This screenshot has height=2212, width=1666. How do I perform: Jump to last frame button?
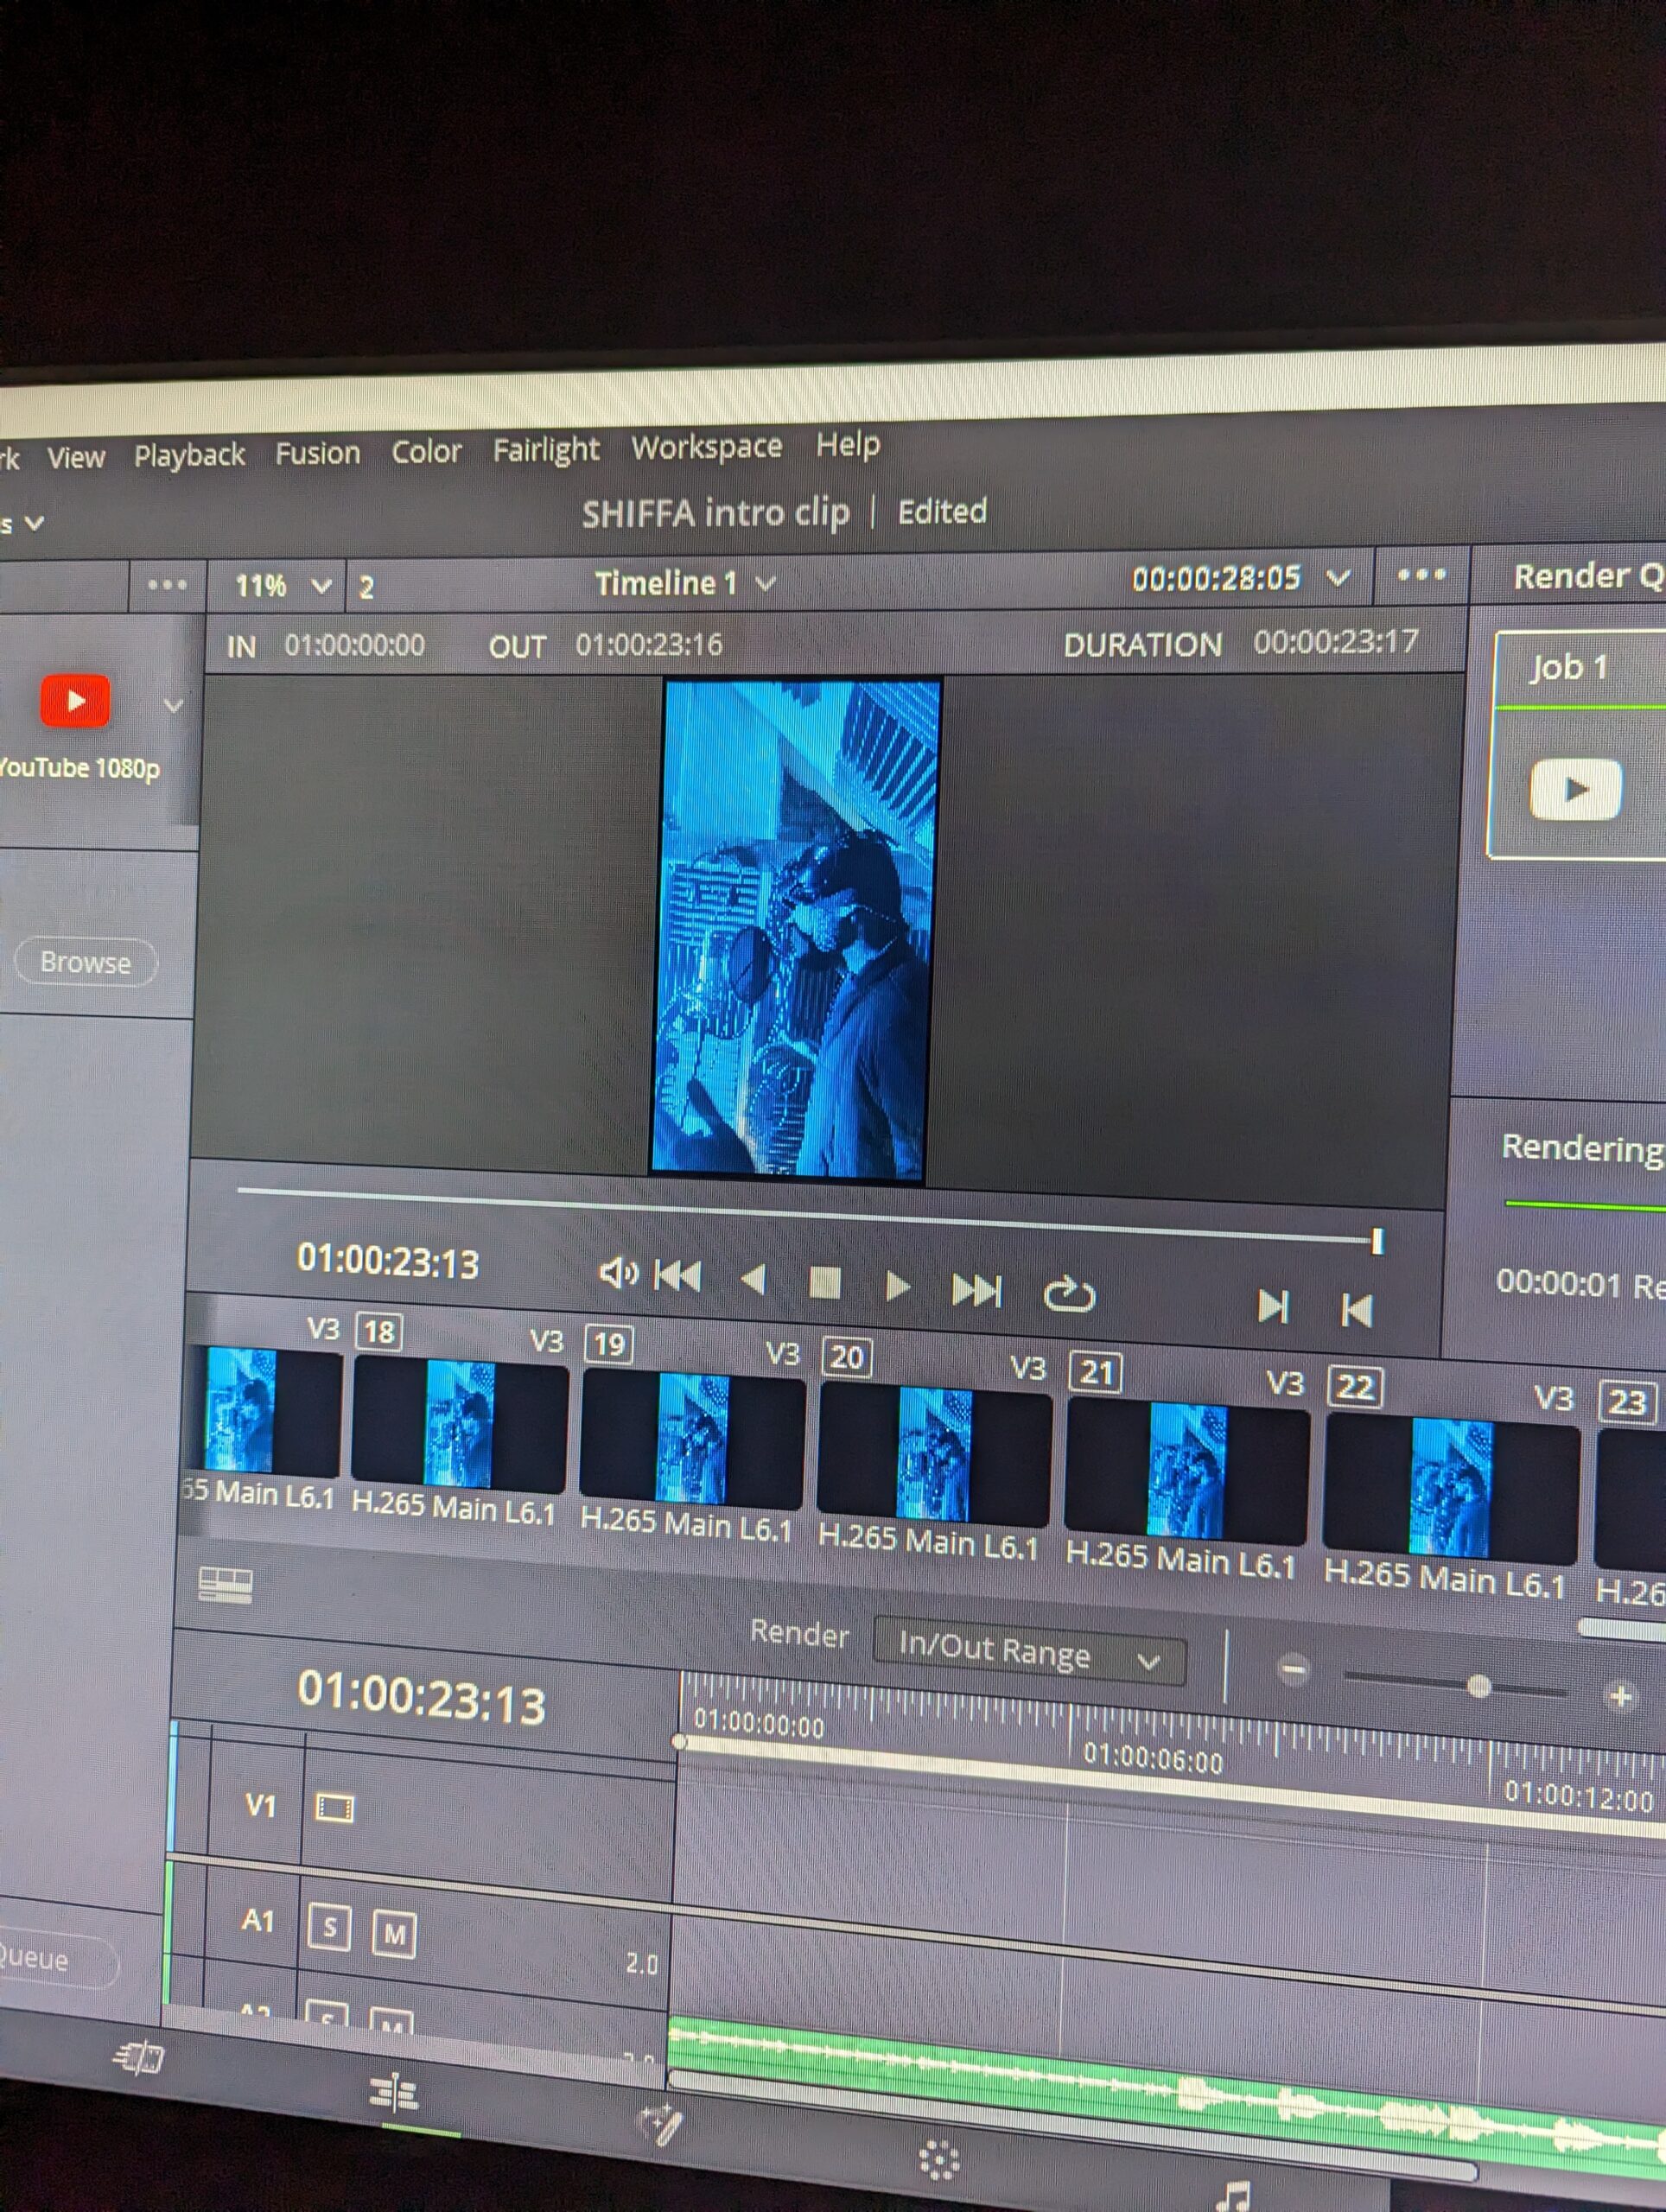coord(976,1290)
